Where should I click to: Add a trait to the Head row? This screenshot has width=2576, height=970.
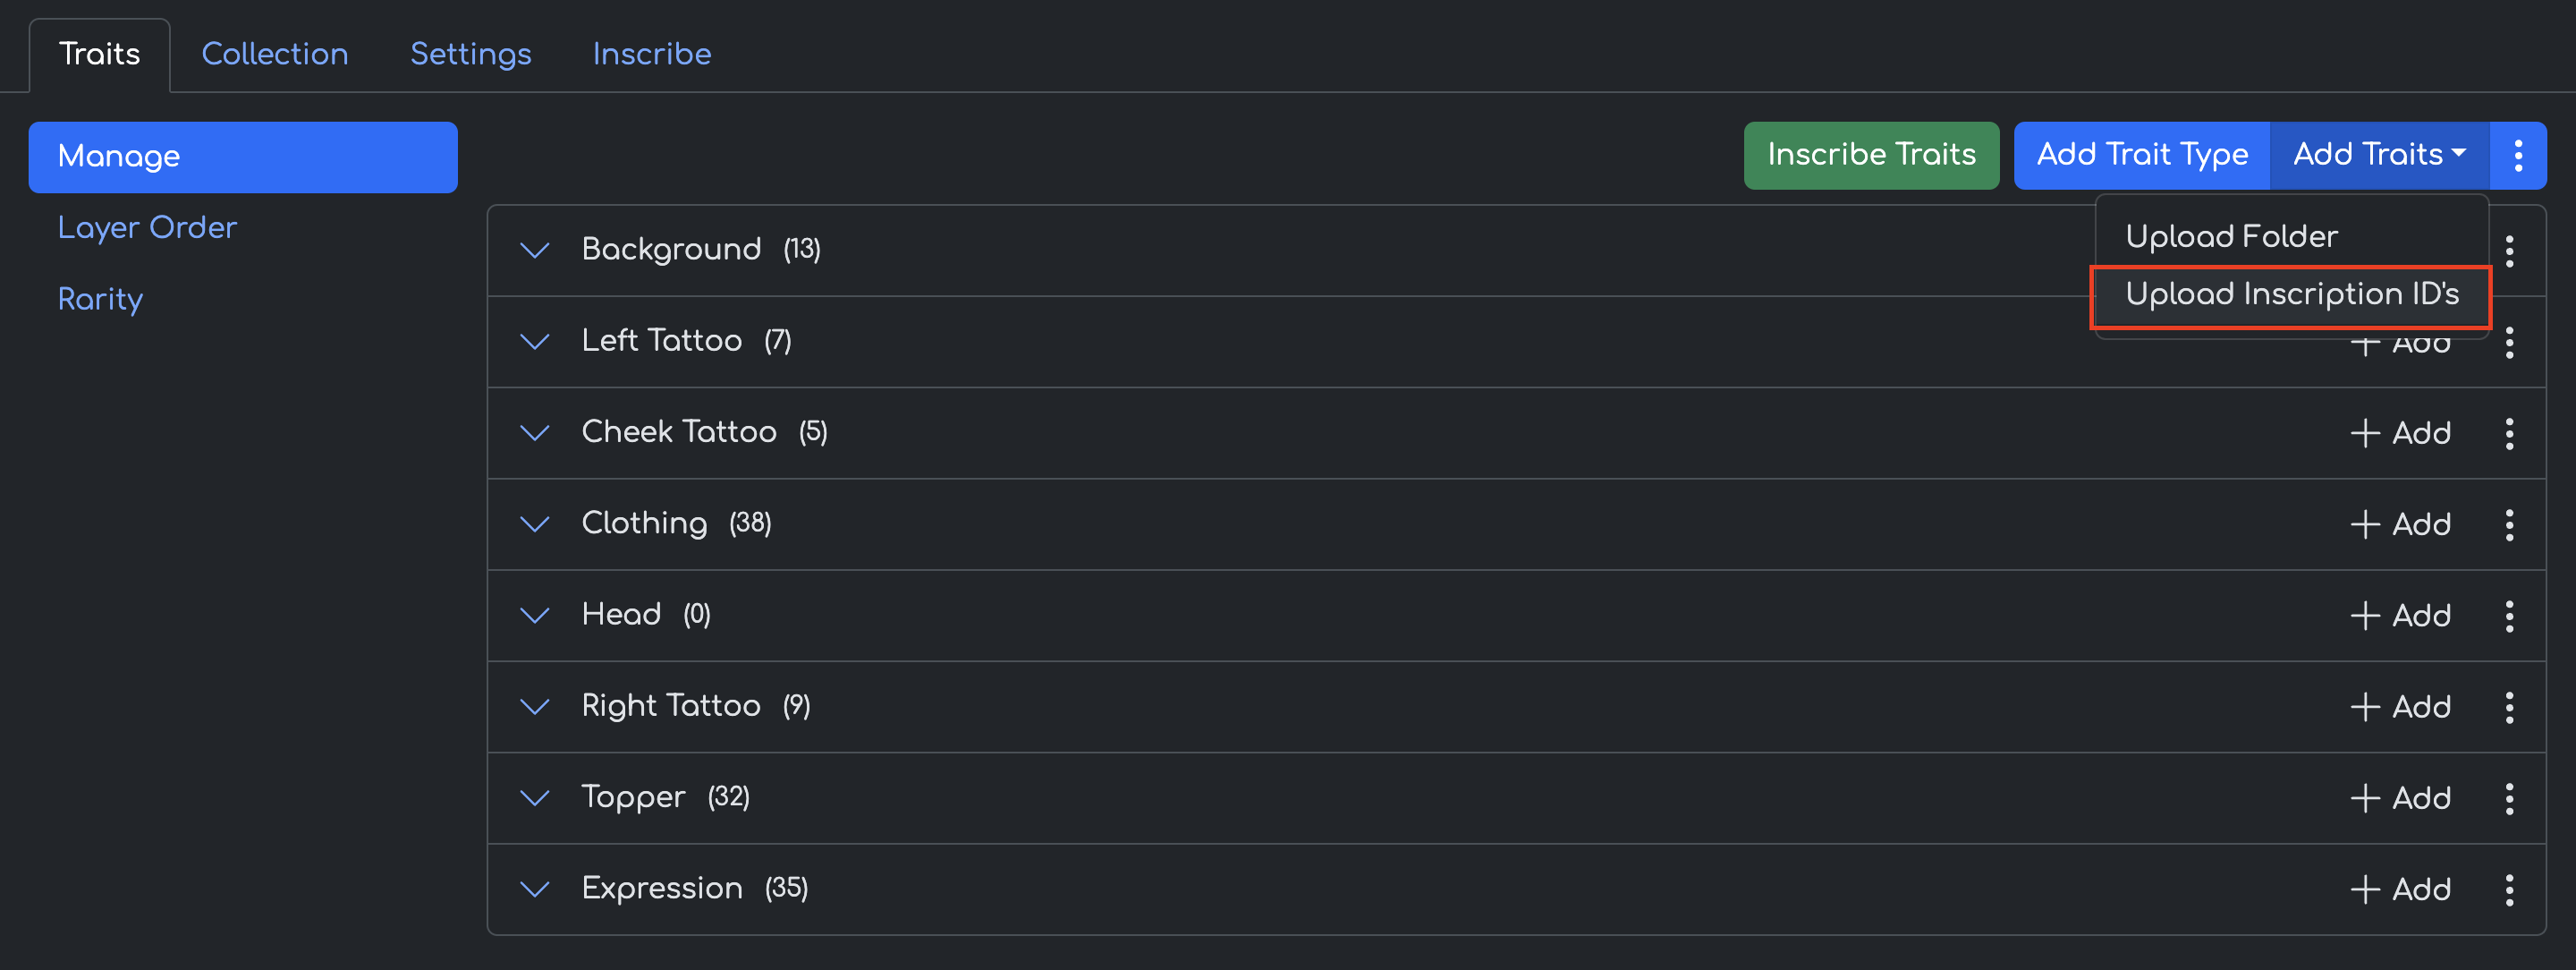2400,615
